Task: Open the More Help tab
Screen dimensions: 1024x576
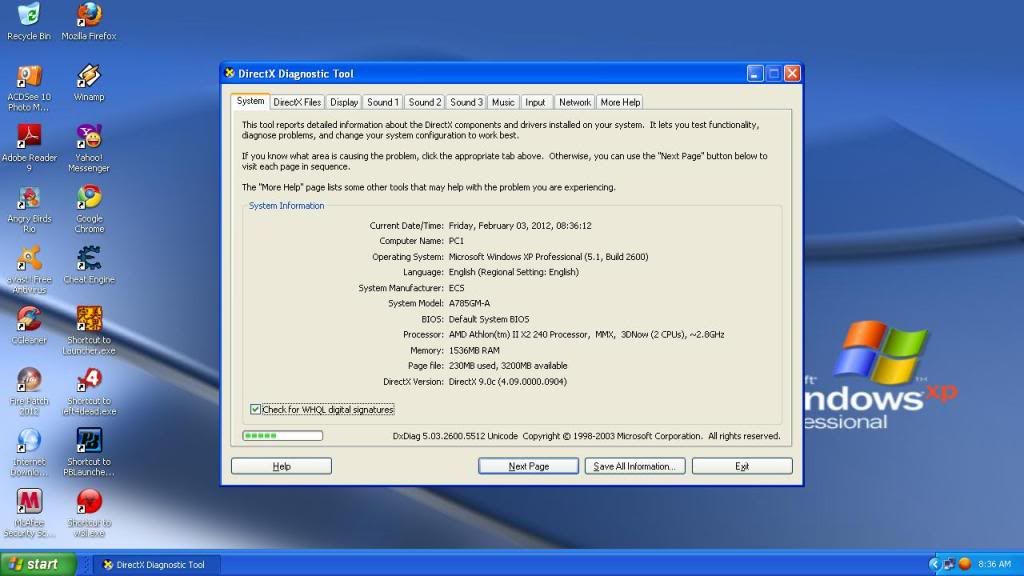Action: [620, 103]
